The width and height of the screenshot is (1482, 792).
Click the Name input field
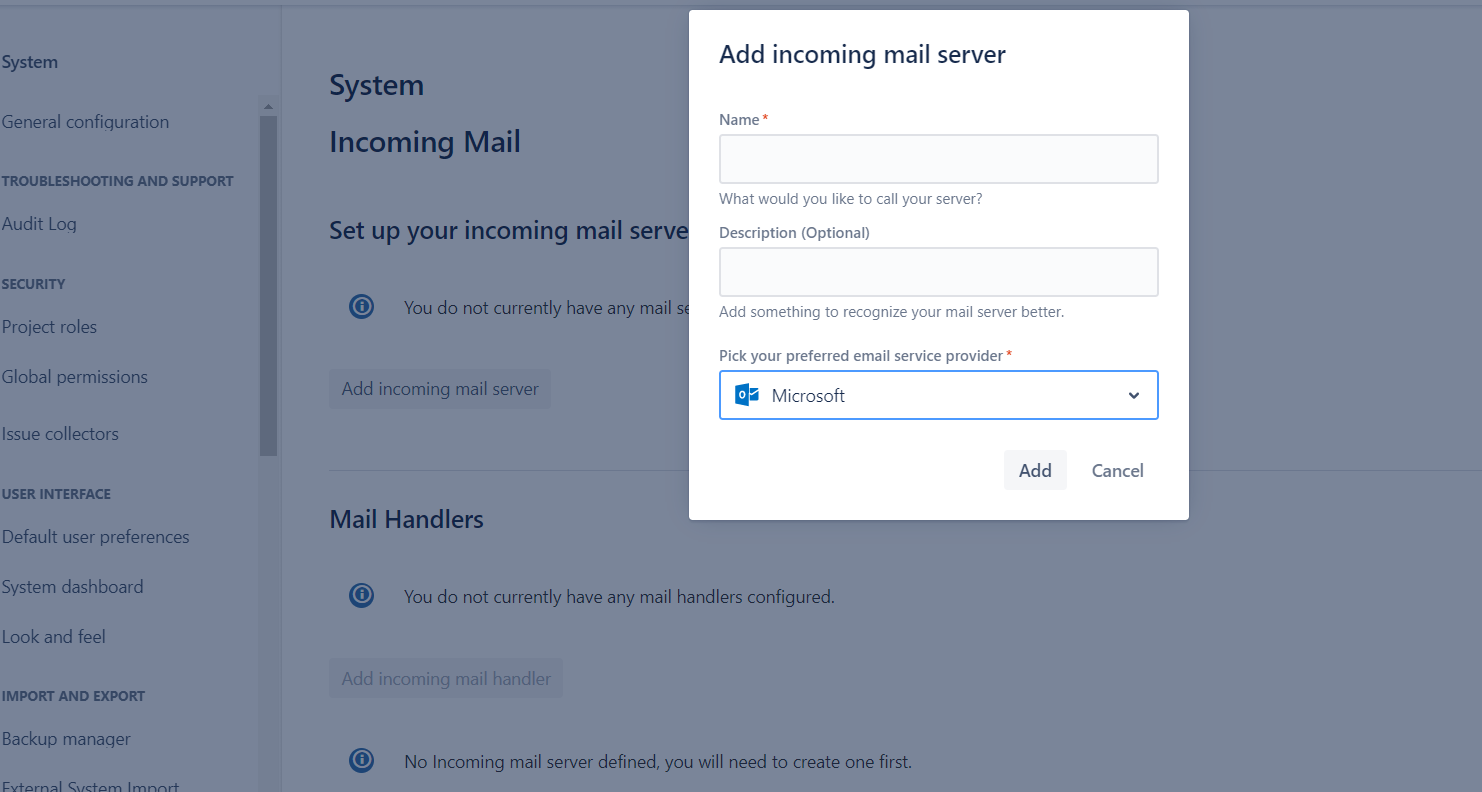pyautogui.click(x=939, y=159)
